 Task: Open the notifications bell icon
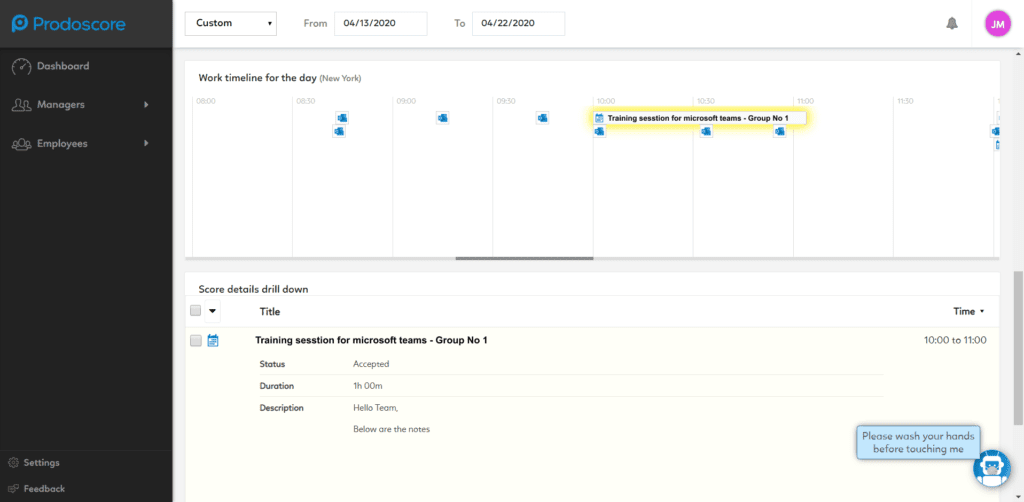coord(952,24)
